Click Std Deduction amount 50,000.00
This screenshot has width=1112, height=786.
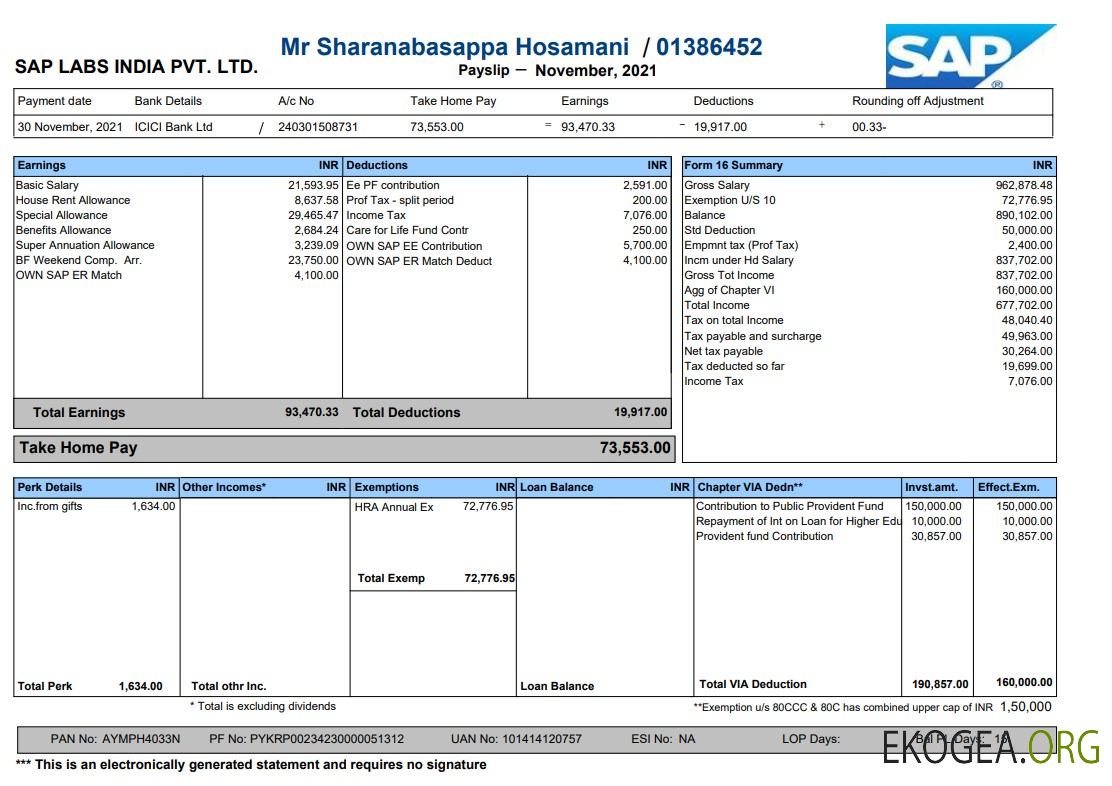1027,230
